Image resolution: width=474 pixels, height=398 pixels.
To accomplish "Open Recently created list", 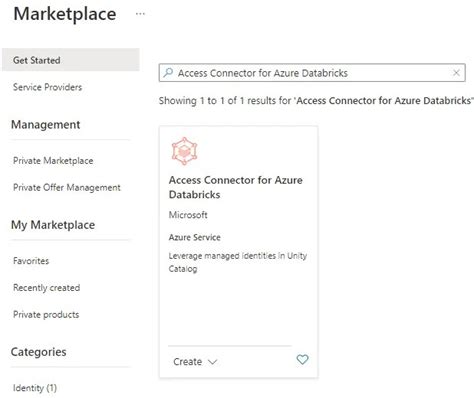I will coord(46,288).
